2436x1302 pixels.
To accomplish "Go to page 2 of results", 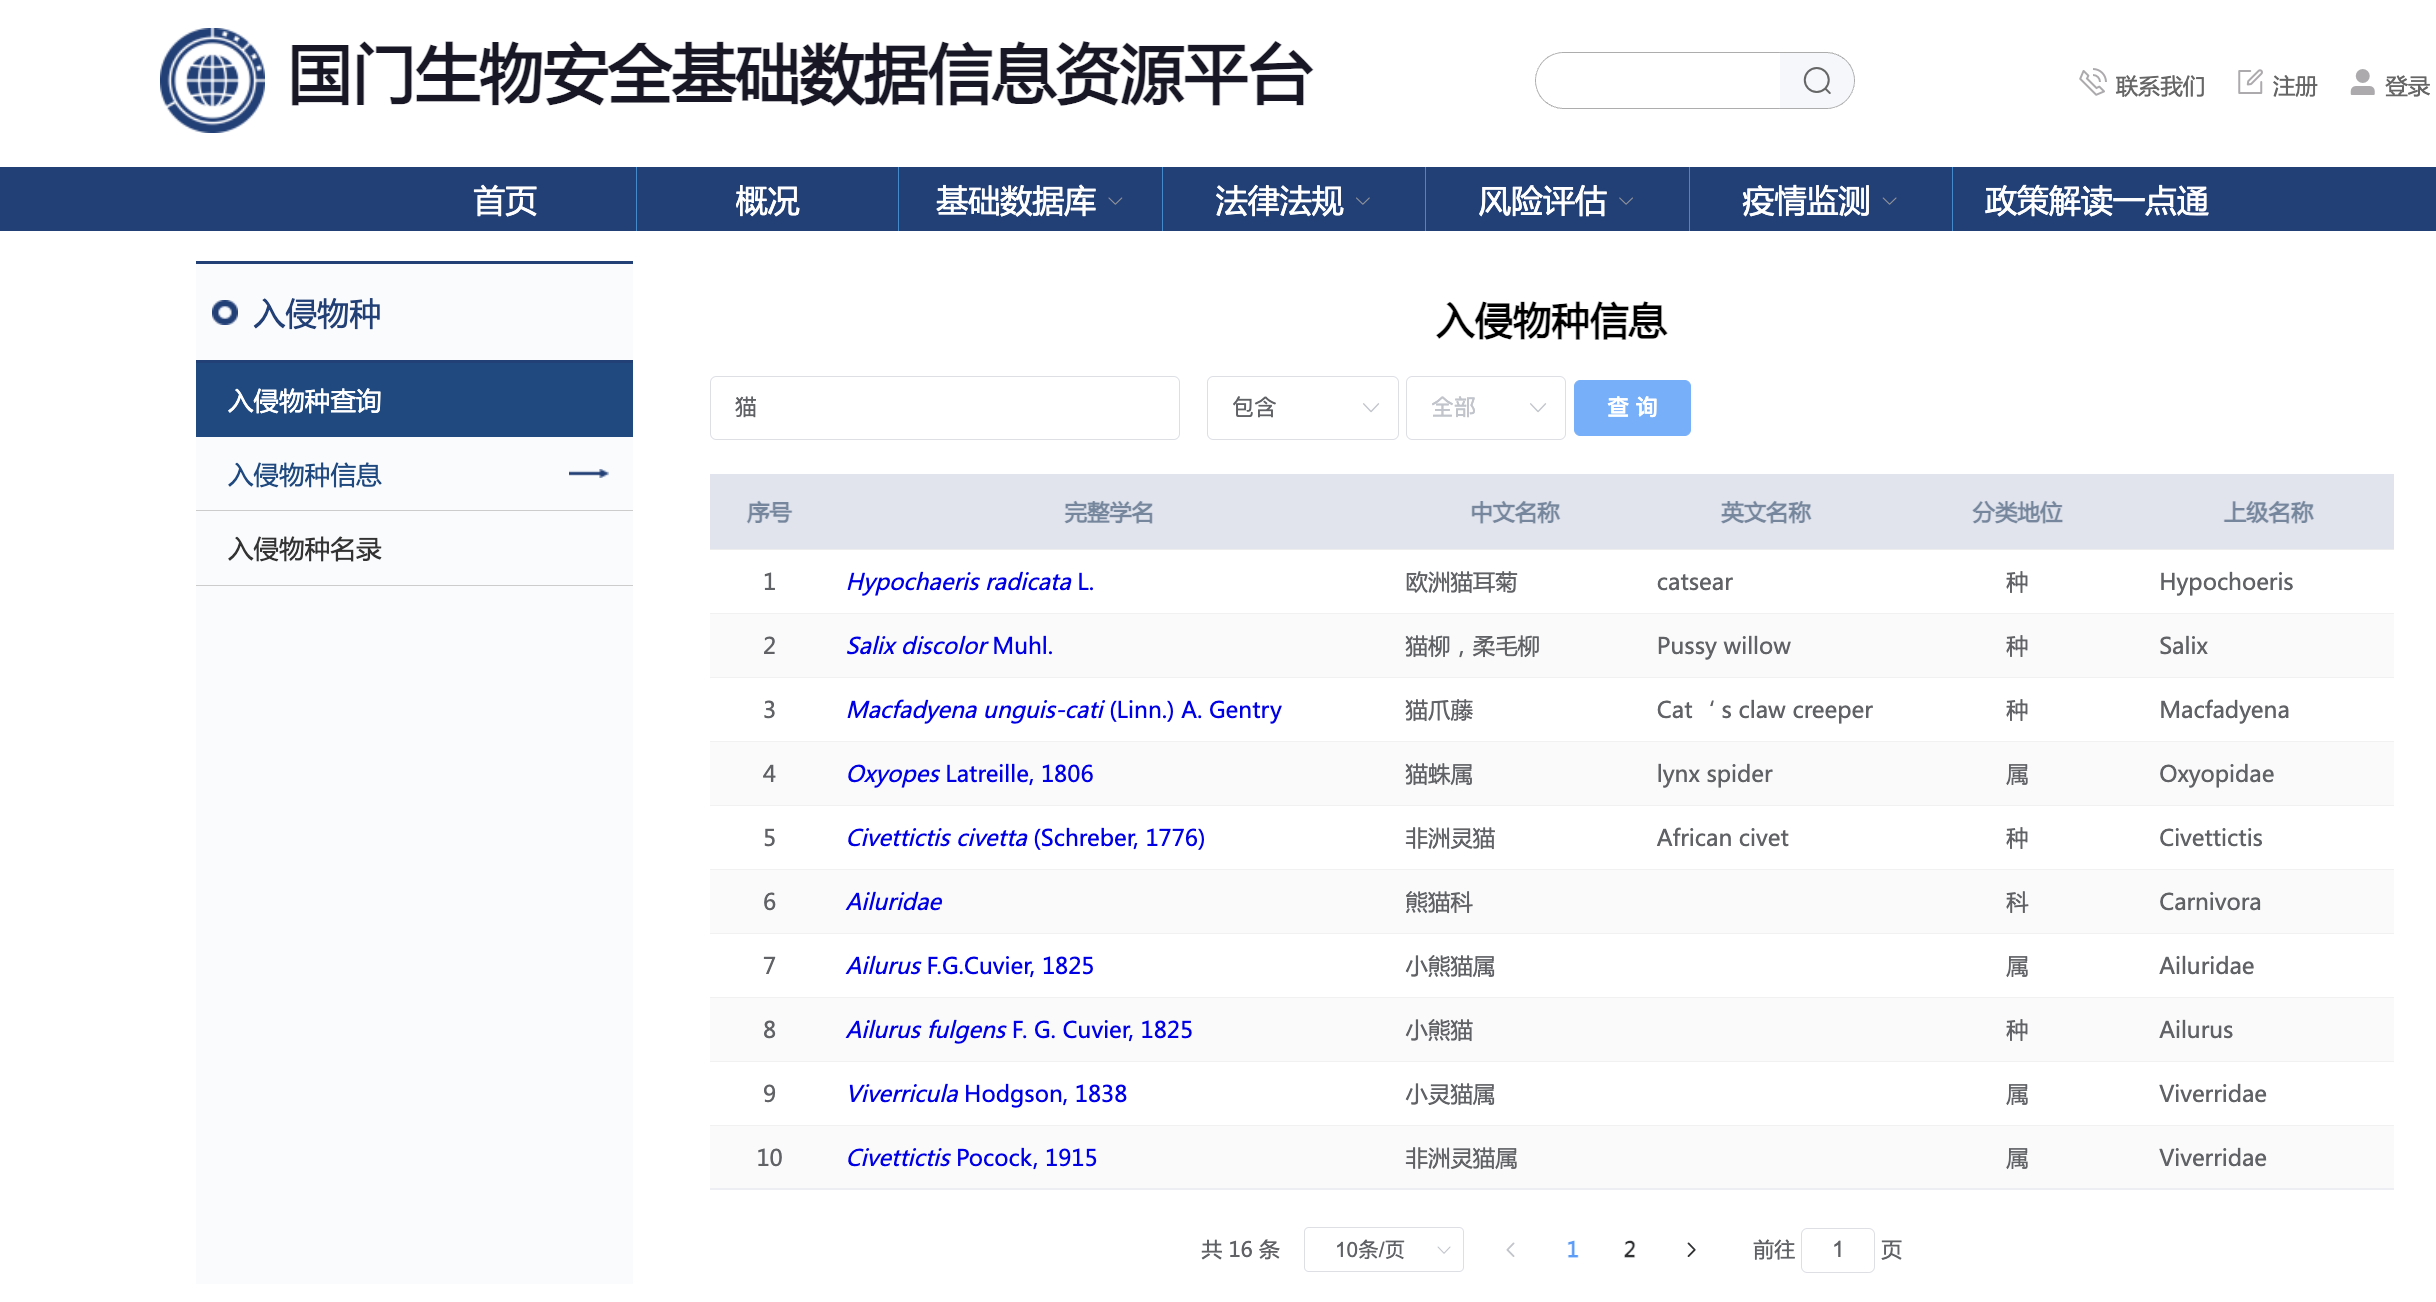I will (1629, 1249).
